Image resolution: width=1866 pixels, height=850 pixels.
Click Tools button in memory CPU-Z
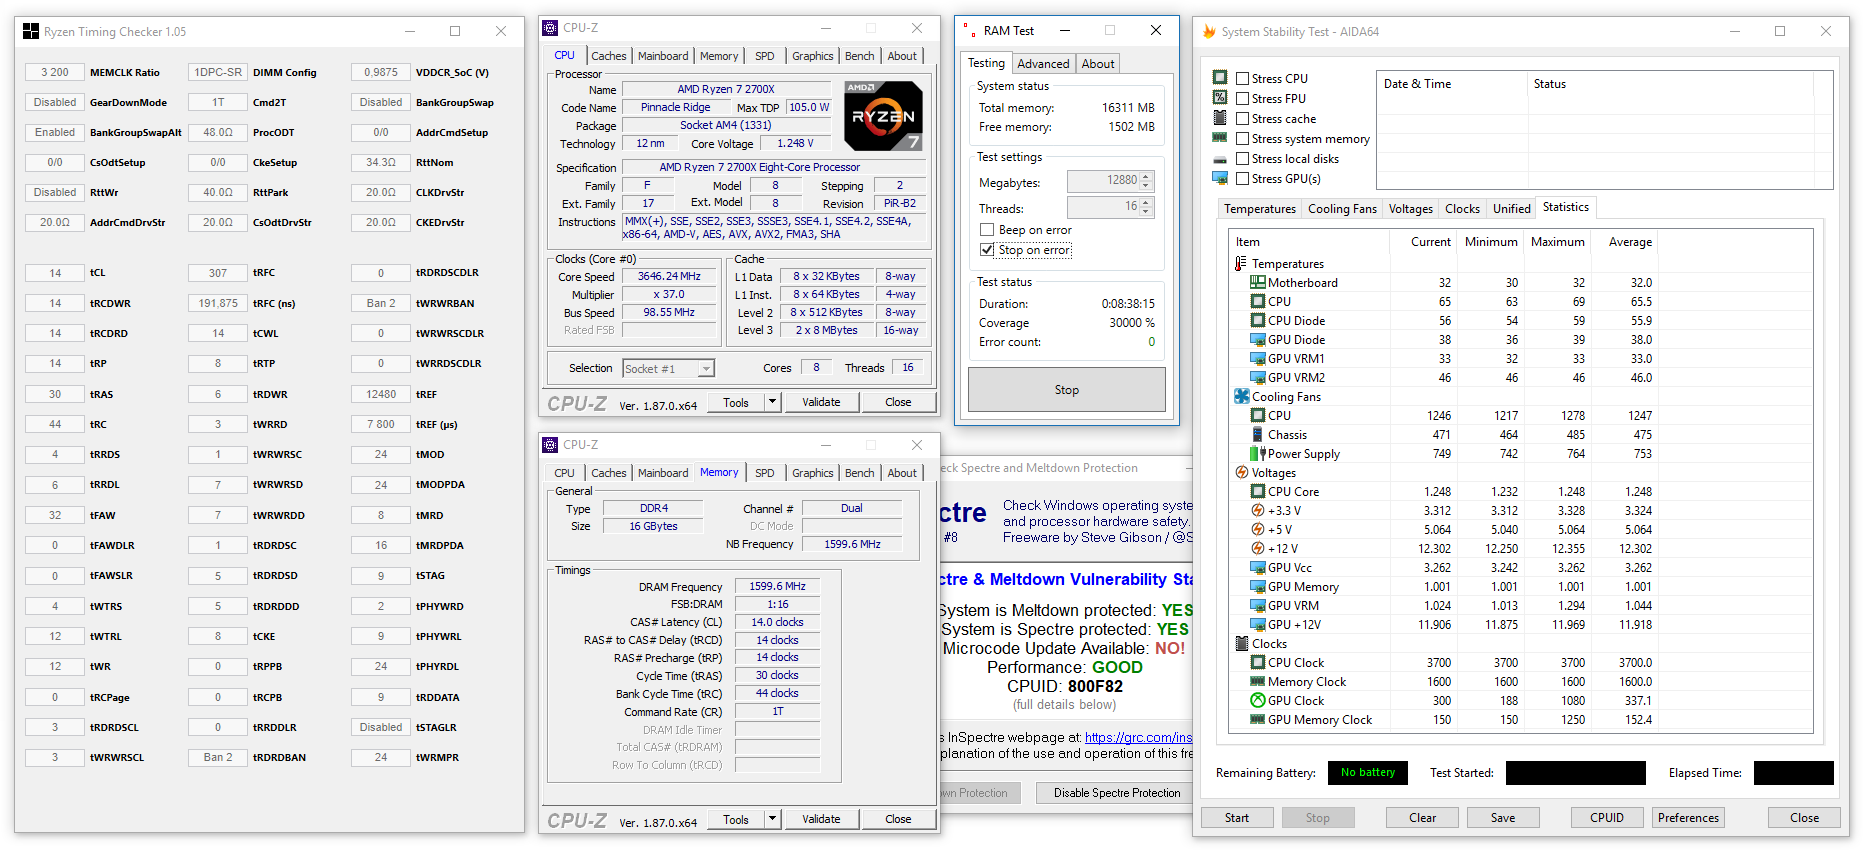coord(736,819)
